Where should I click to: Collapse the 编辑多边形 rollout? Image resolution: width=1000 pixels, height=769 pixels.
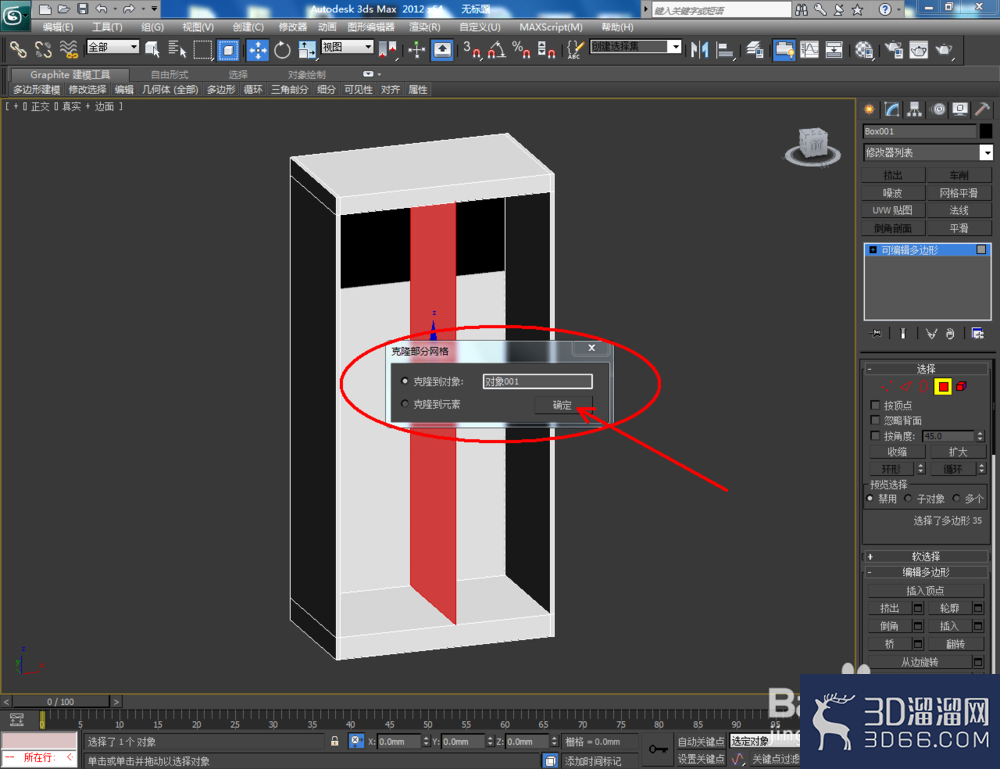click(x=925, y=572)
